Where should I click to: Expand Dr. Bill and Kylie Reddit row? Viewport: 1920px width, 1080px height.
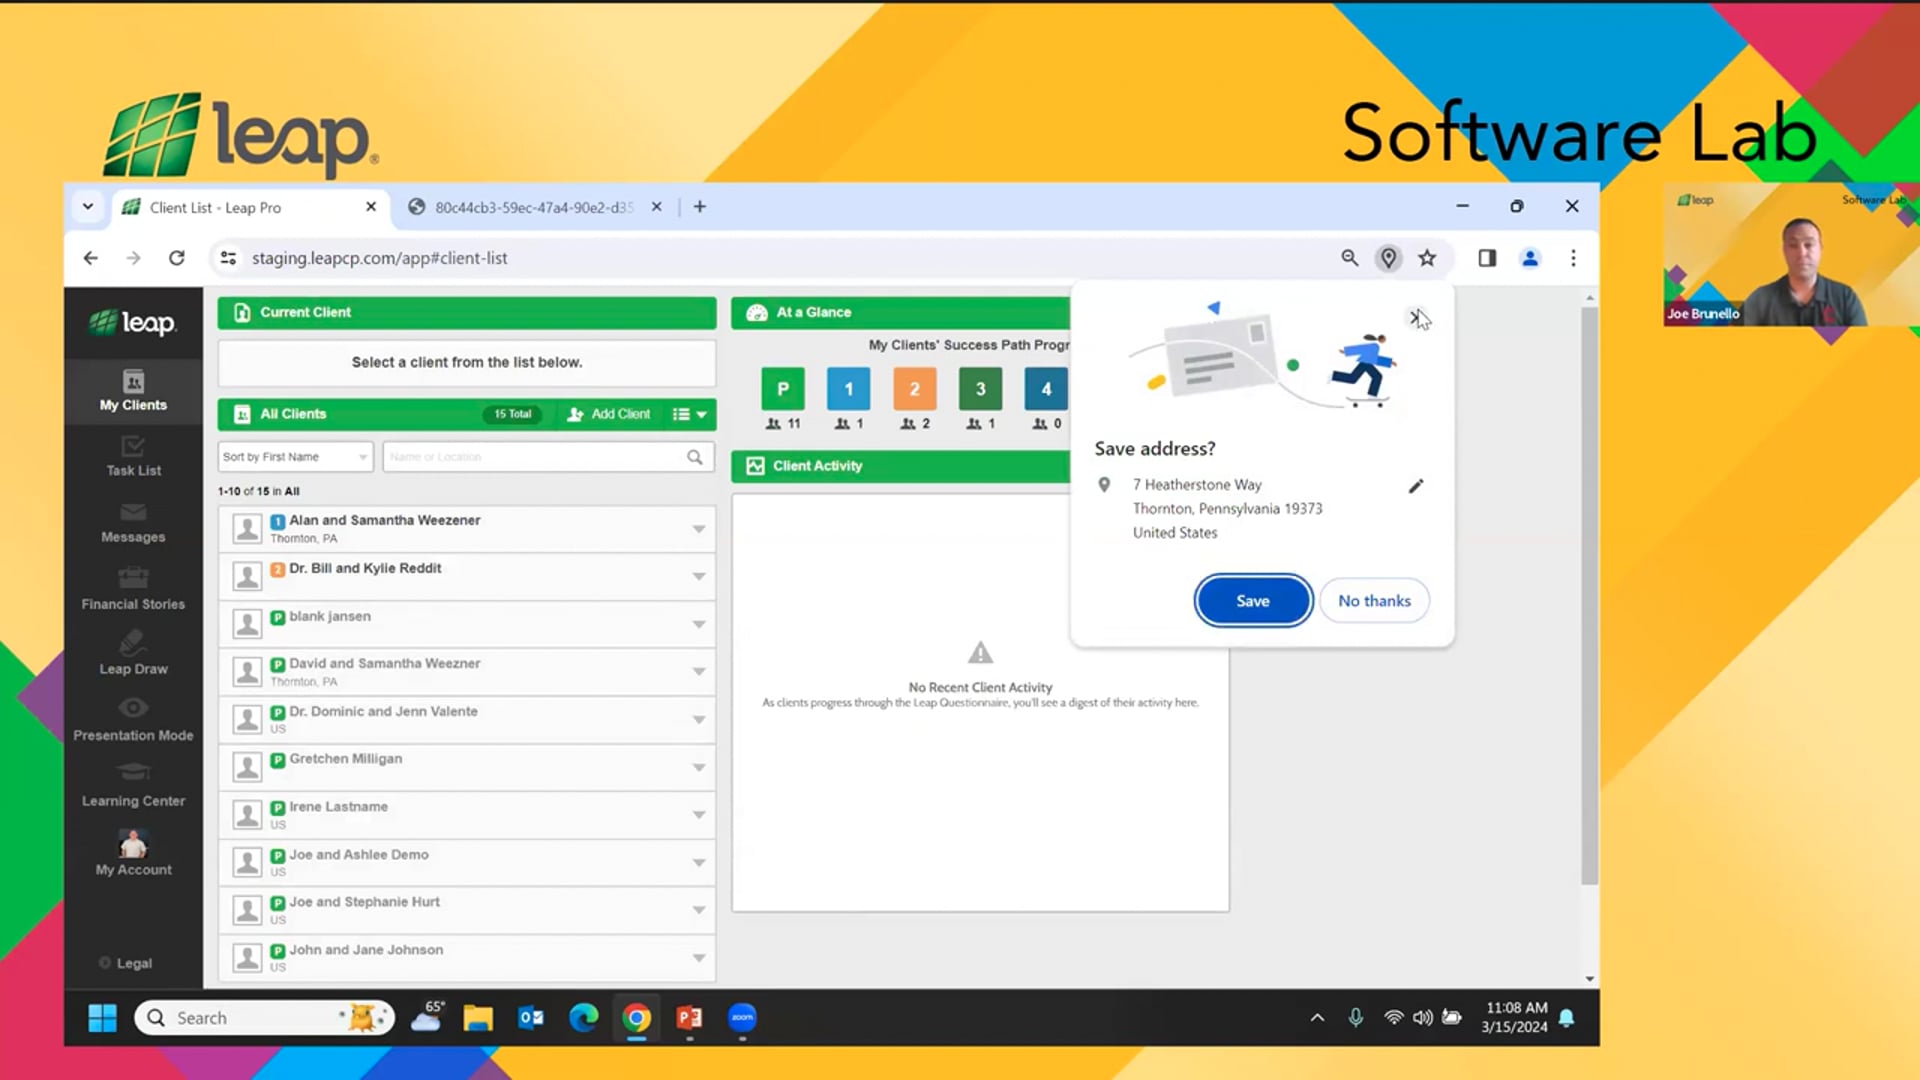(699, 576)
